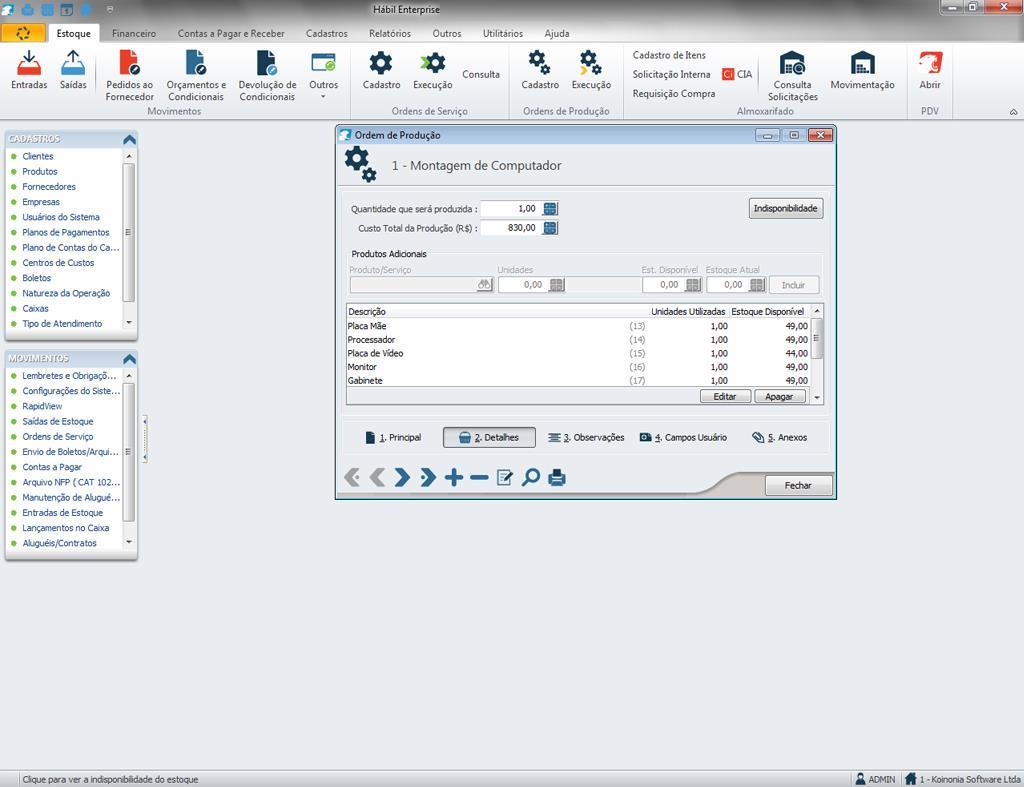Collapse the ribbon with the arrow

(1013, 112)
